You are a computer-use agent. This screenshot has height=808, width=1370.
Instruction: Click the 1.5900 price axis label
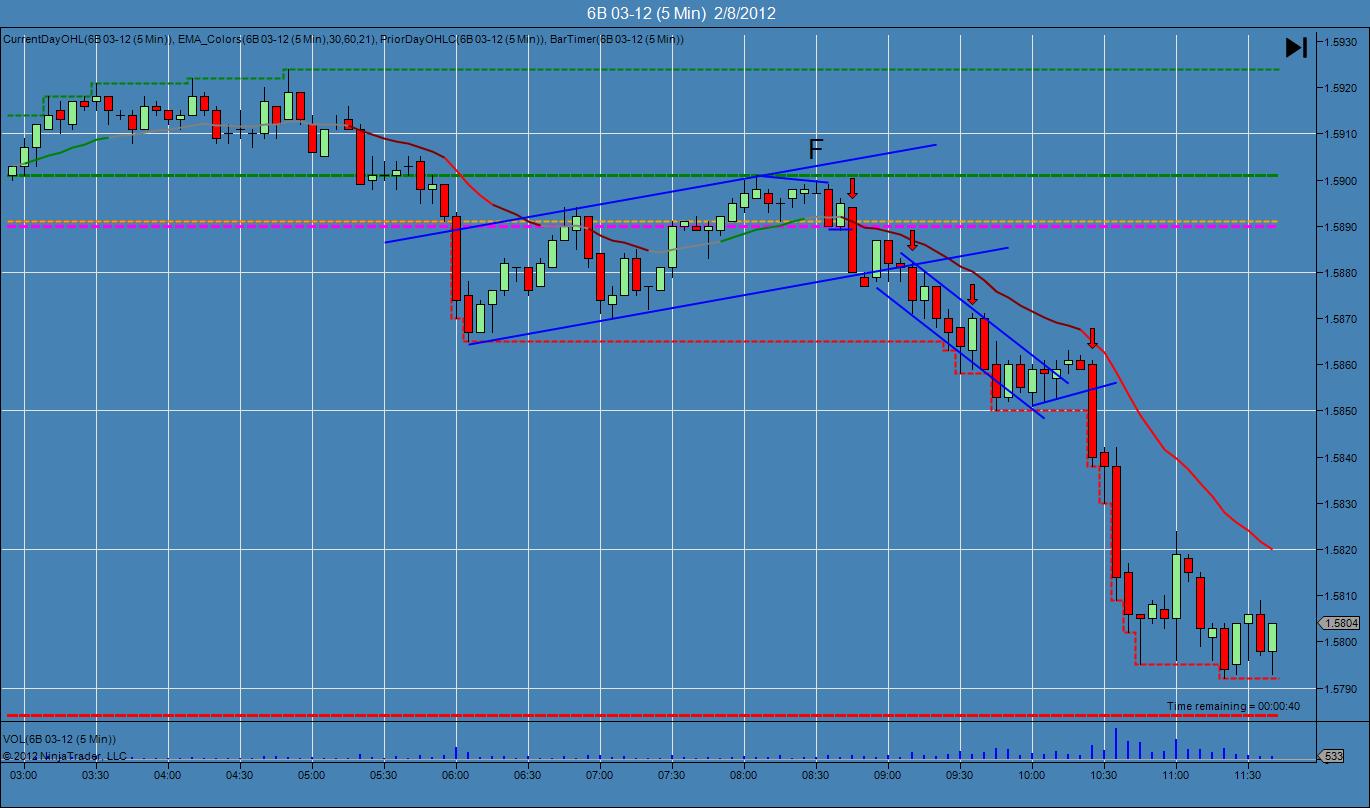1341,181
